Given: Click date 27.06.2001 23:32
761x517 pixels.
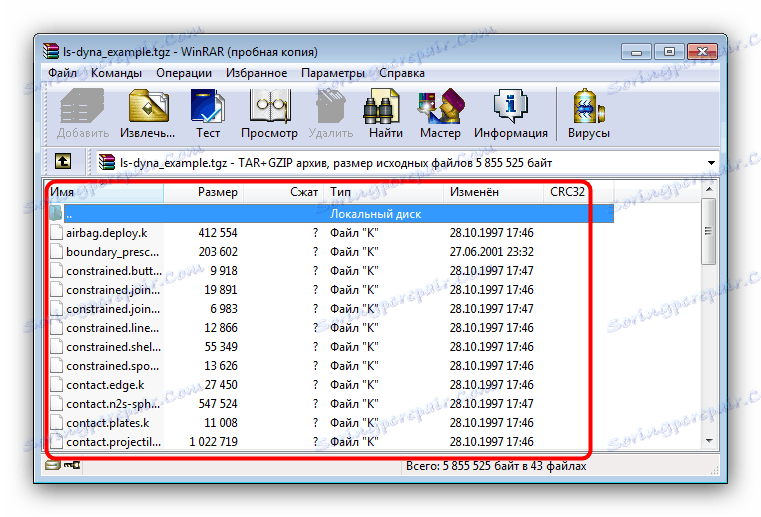Looking at the screenshot, I should click(x=492, y=252).
